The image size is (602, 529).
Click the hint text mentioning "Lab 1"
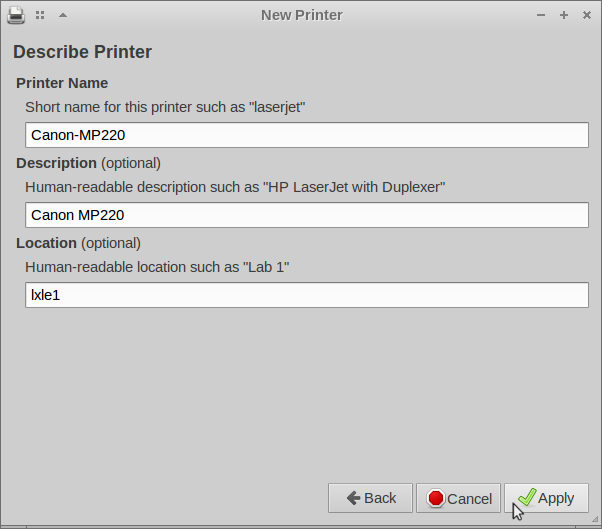point(157,267)
